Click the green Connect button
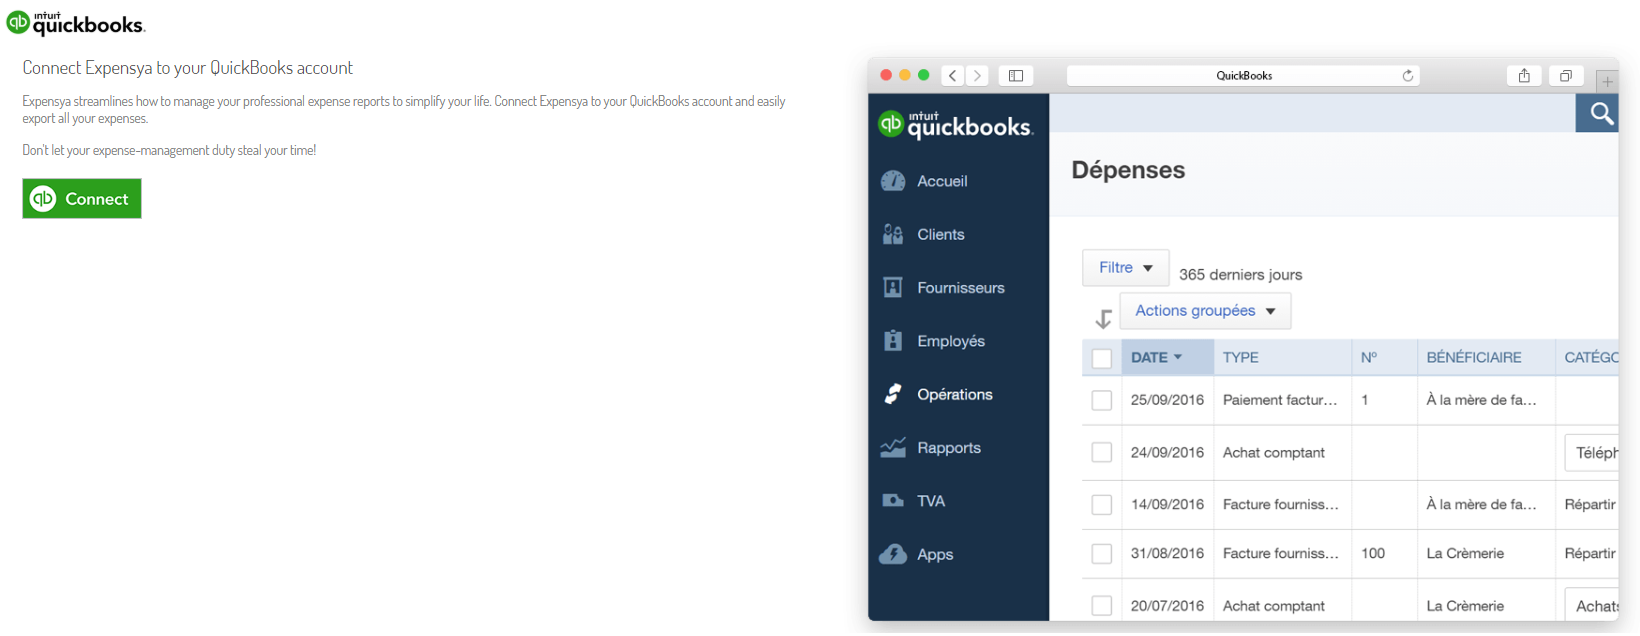Viewport: 1640px width, 636px height. 82,199
